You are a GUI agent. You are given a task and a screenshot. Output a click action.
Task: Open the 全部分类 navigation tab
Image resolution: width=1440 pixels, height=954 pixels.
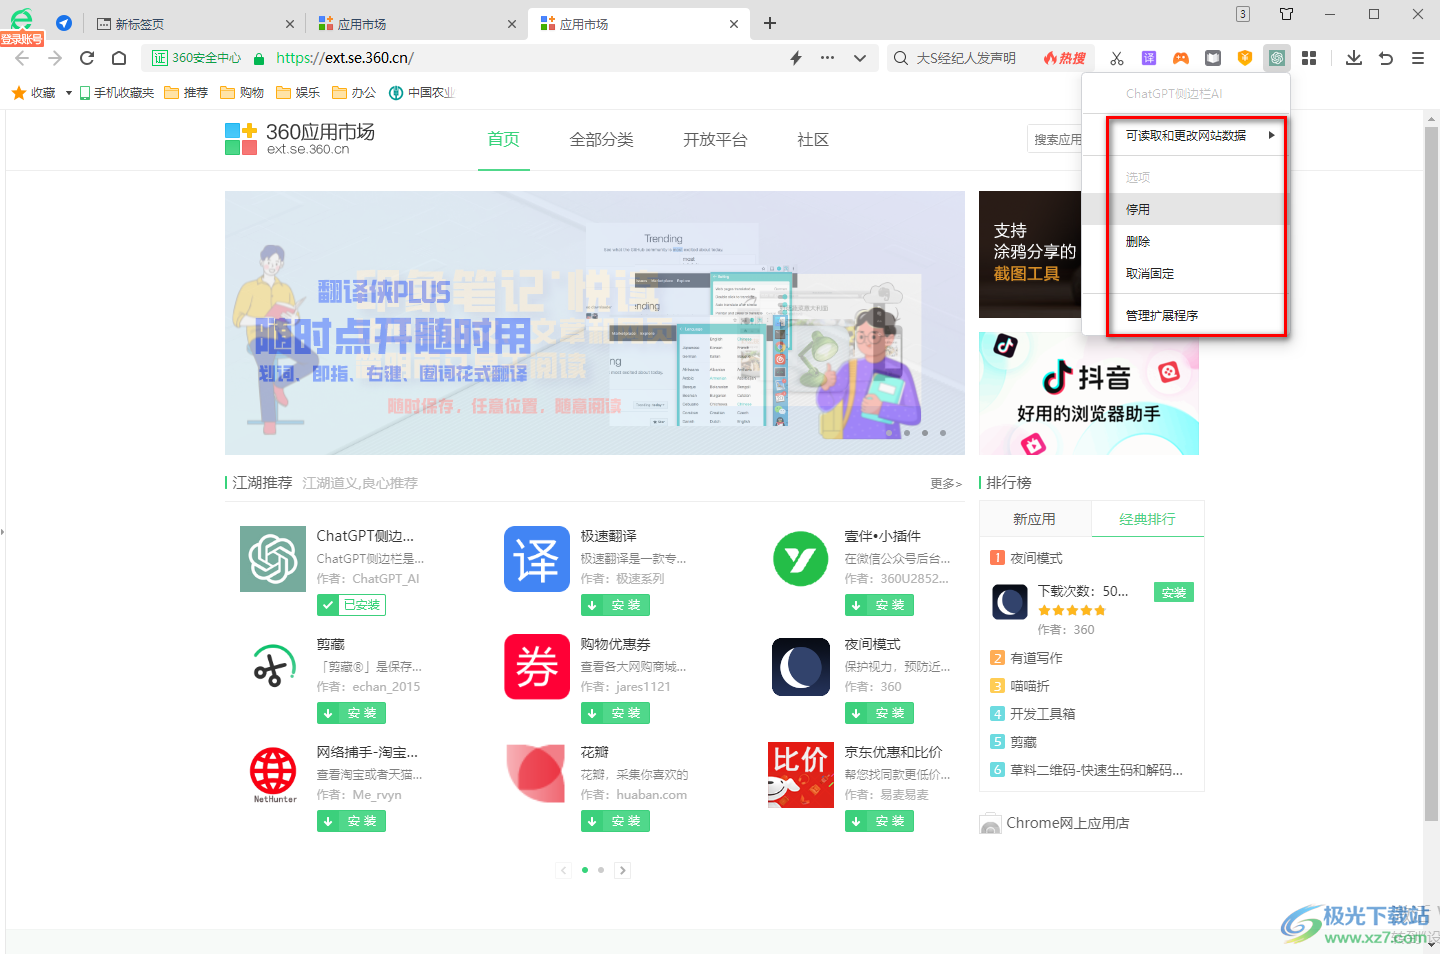[x=602, y=139]
